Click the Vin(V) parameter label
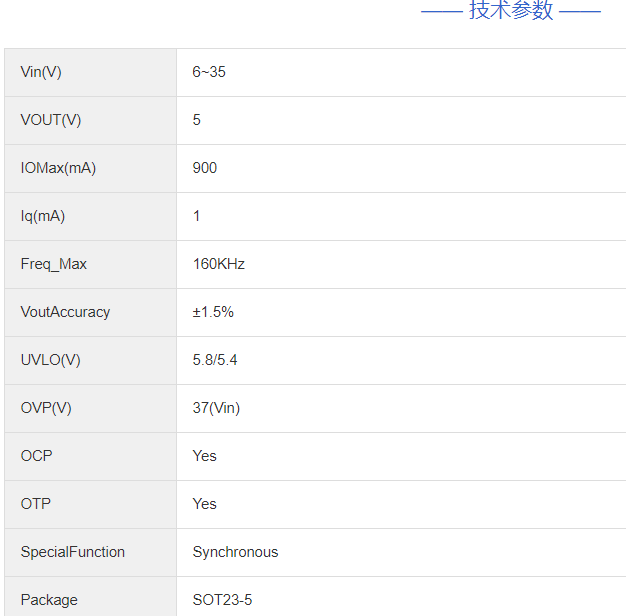Screen dimensions: 626x616 (41, 72)
